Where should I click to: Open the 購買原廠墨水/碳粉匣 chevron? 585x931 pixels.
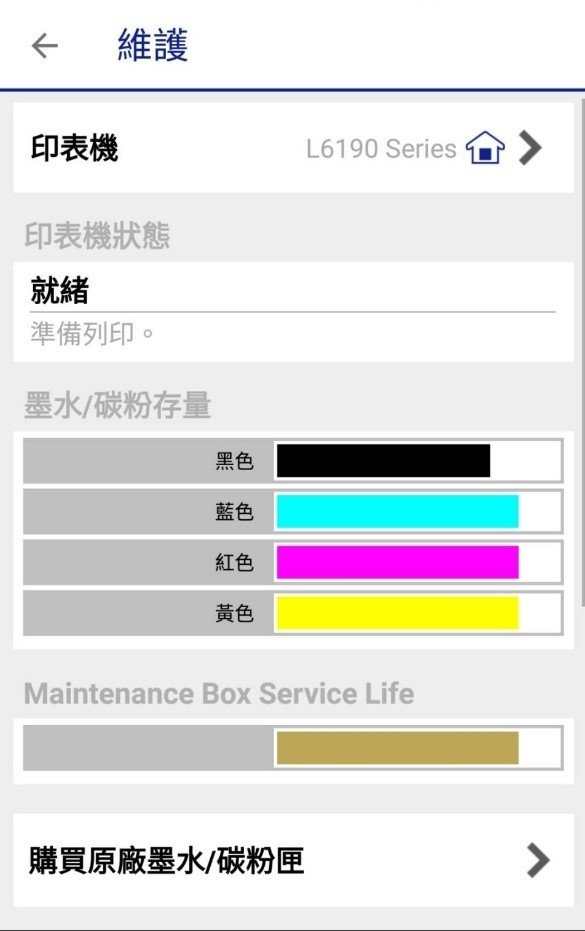537,860
